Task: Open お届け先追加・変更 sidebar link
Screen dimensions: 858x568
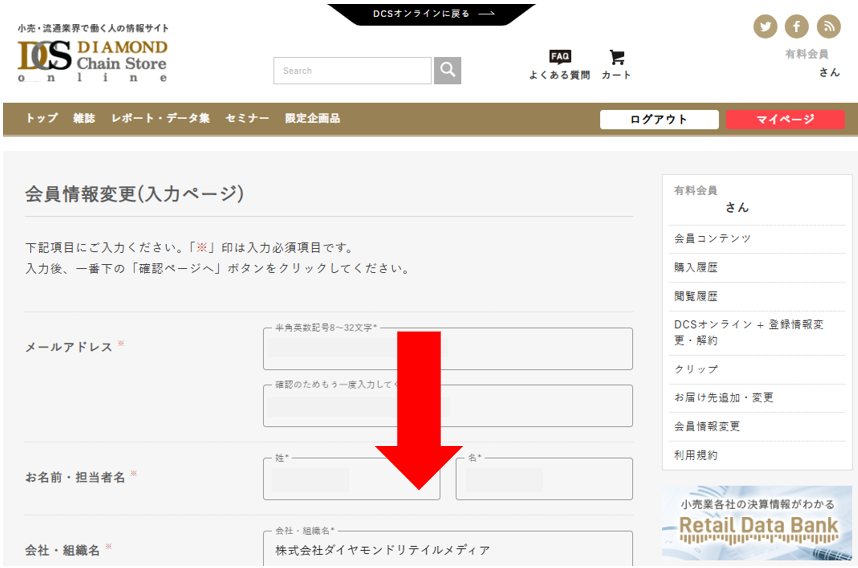Action: click(724, 398)
